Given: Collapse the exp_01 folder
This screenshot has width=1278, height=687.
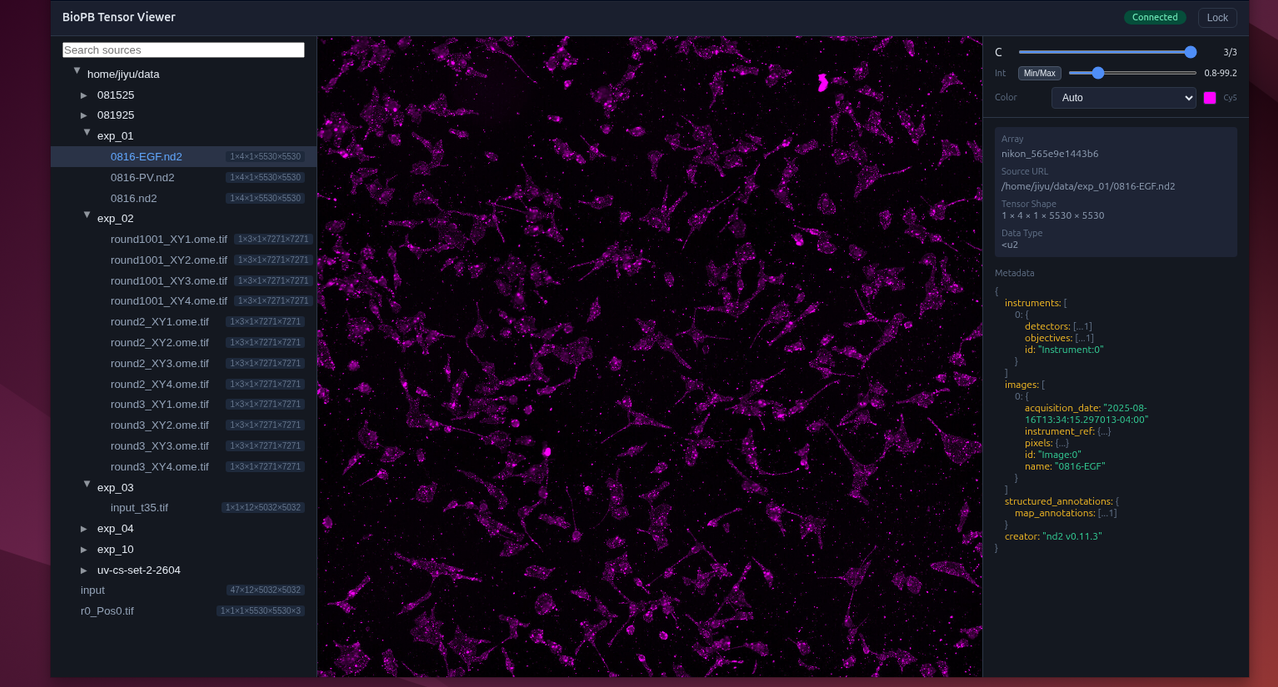Looking at the screenshot, I should [87, 132].
